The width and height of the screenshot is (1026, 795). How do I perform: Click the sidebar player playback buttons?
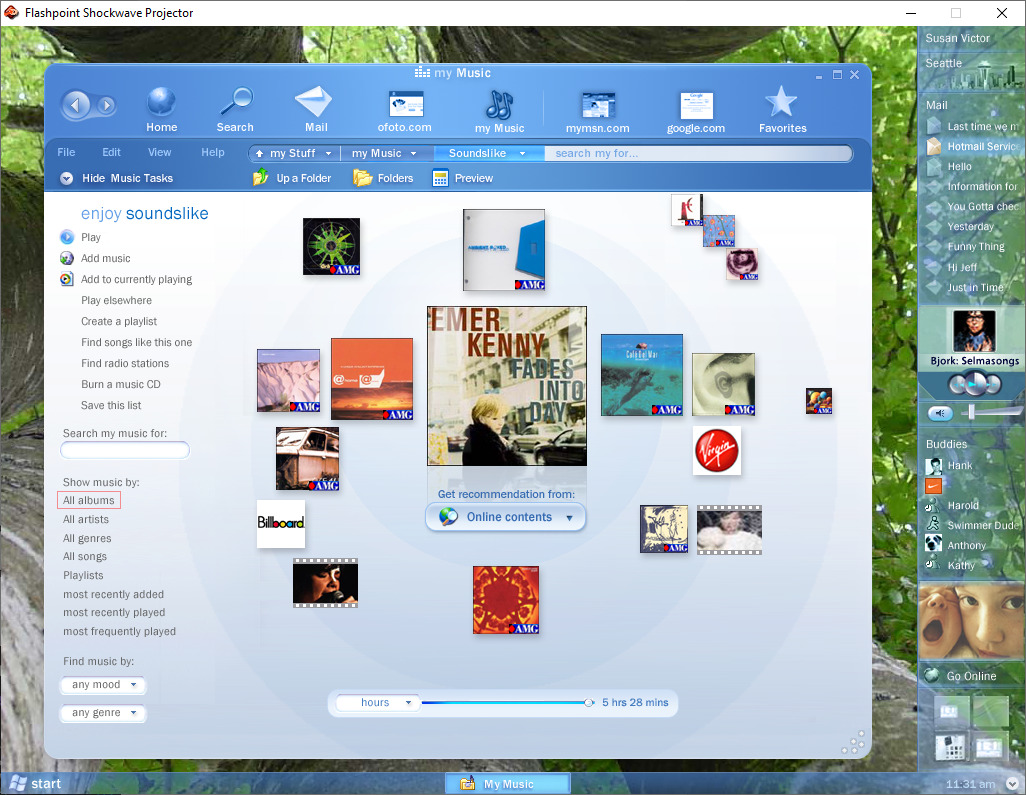pyautogui.click(x=974, y=384)
